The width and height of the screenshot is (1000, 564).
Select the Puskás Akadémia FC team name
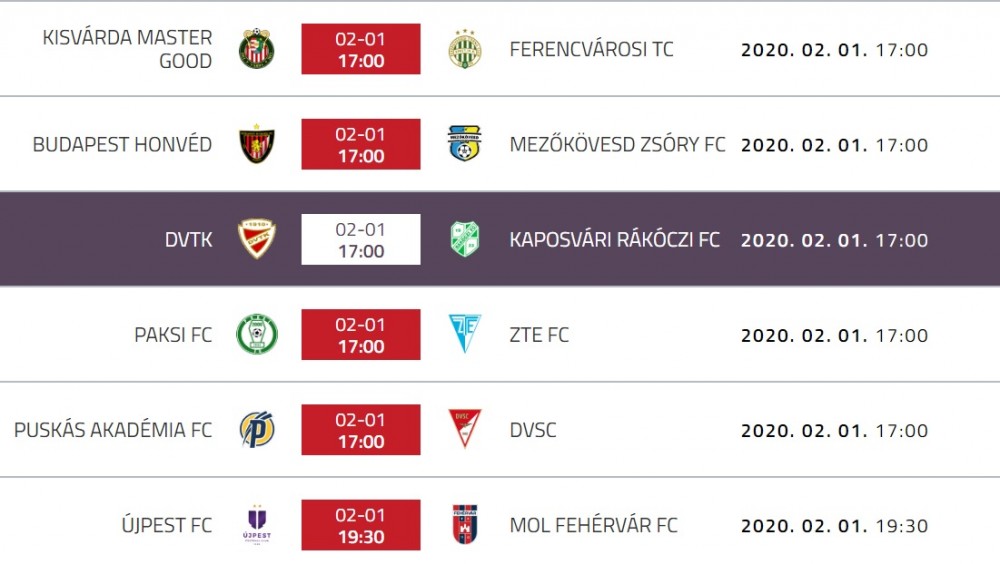(x=113, y=429)
